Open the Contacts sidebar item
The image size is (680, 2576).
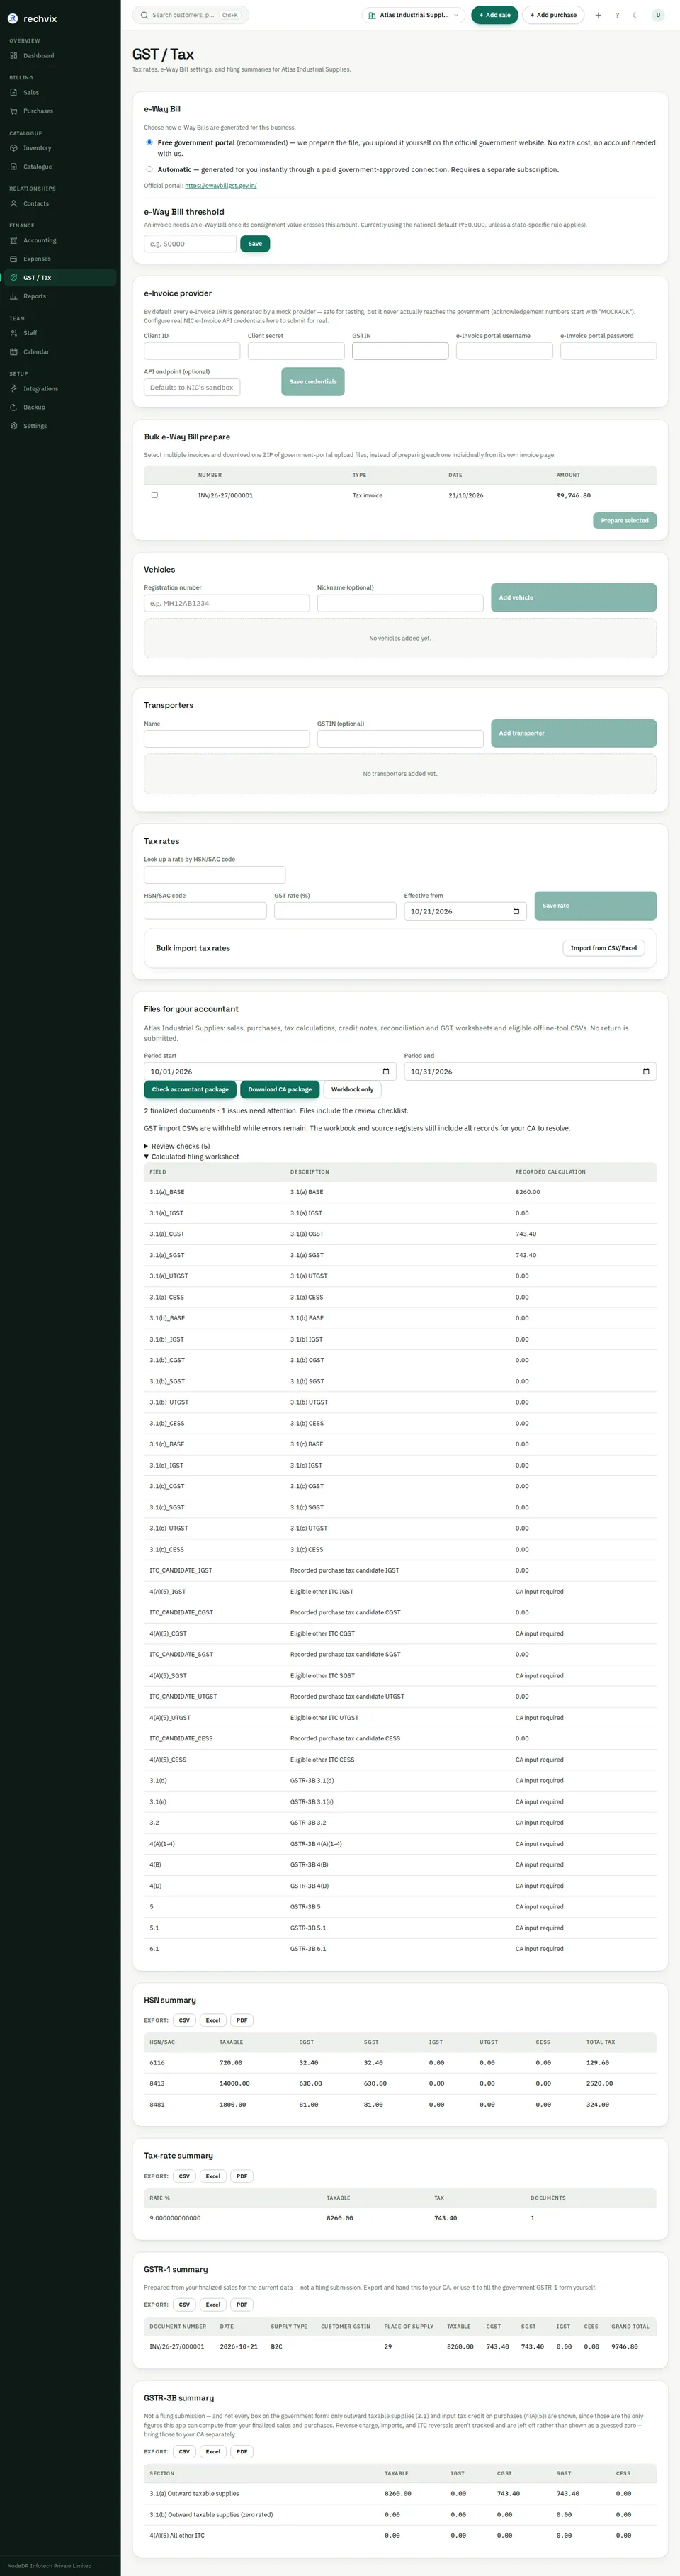pyautogui.click(x=59, y=204)
